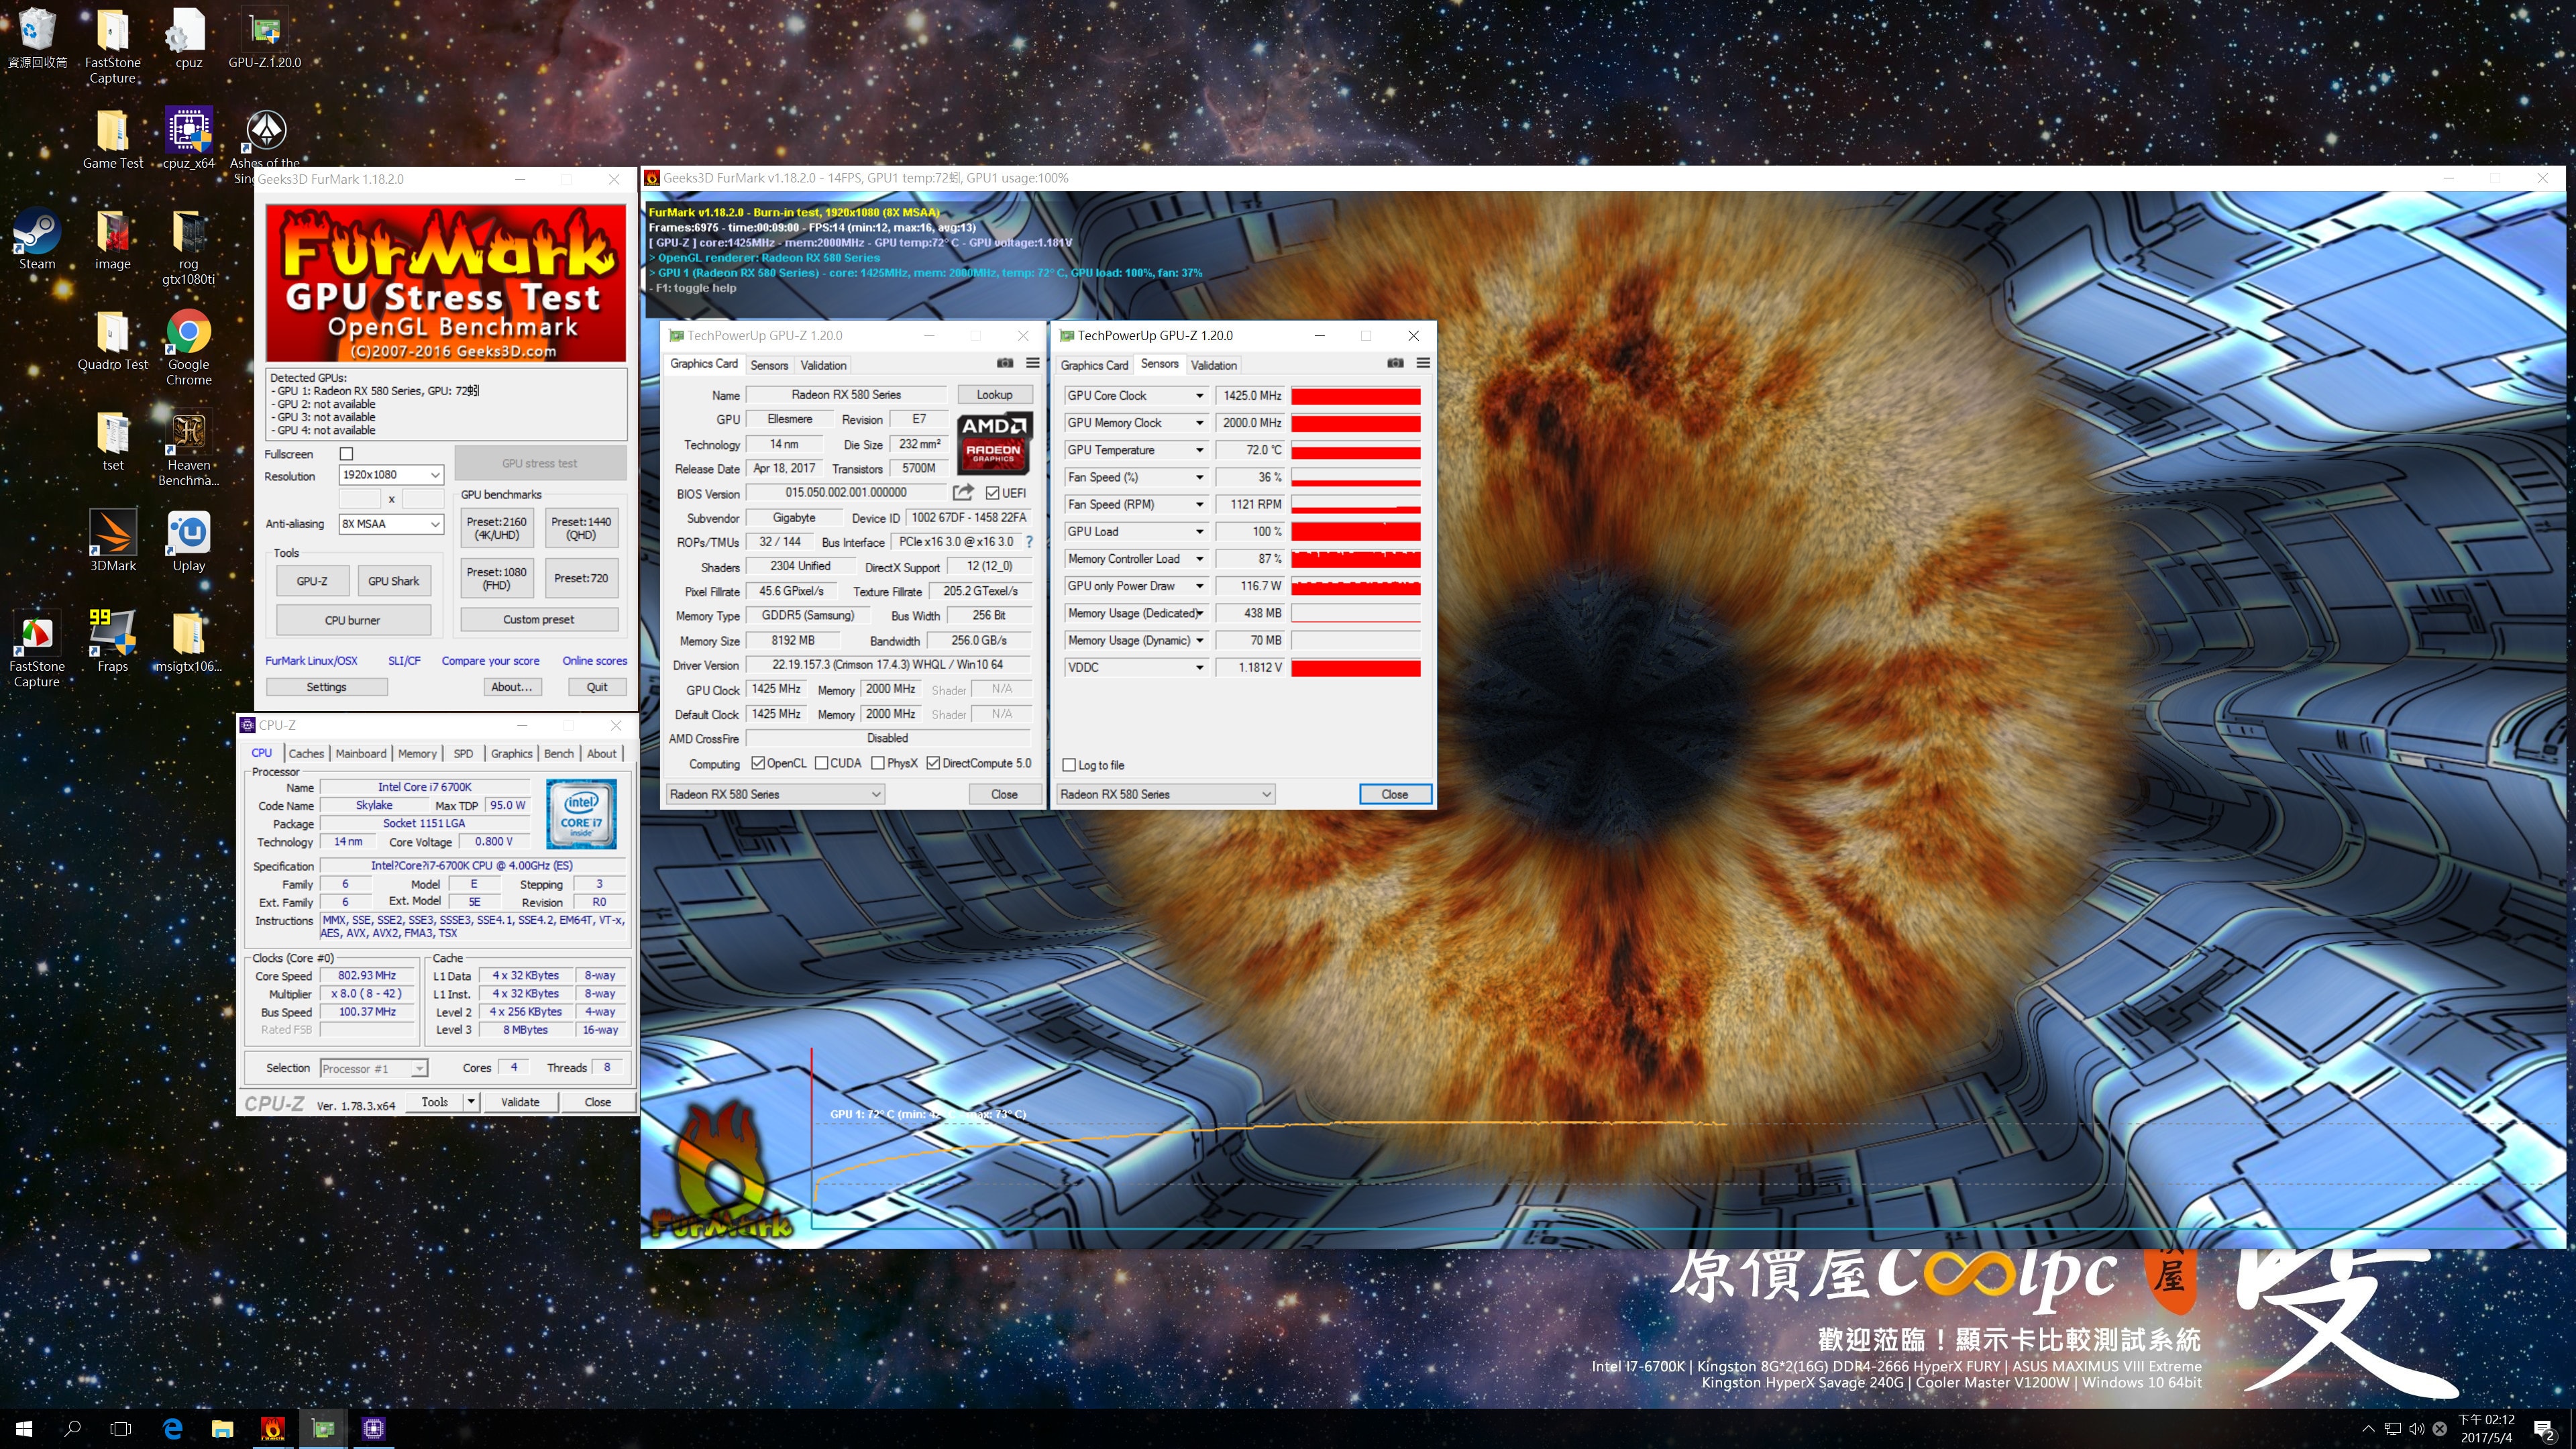Click GPU only Power Draw sensor graph

[x=1355, y=586]
